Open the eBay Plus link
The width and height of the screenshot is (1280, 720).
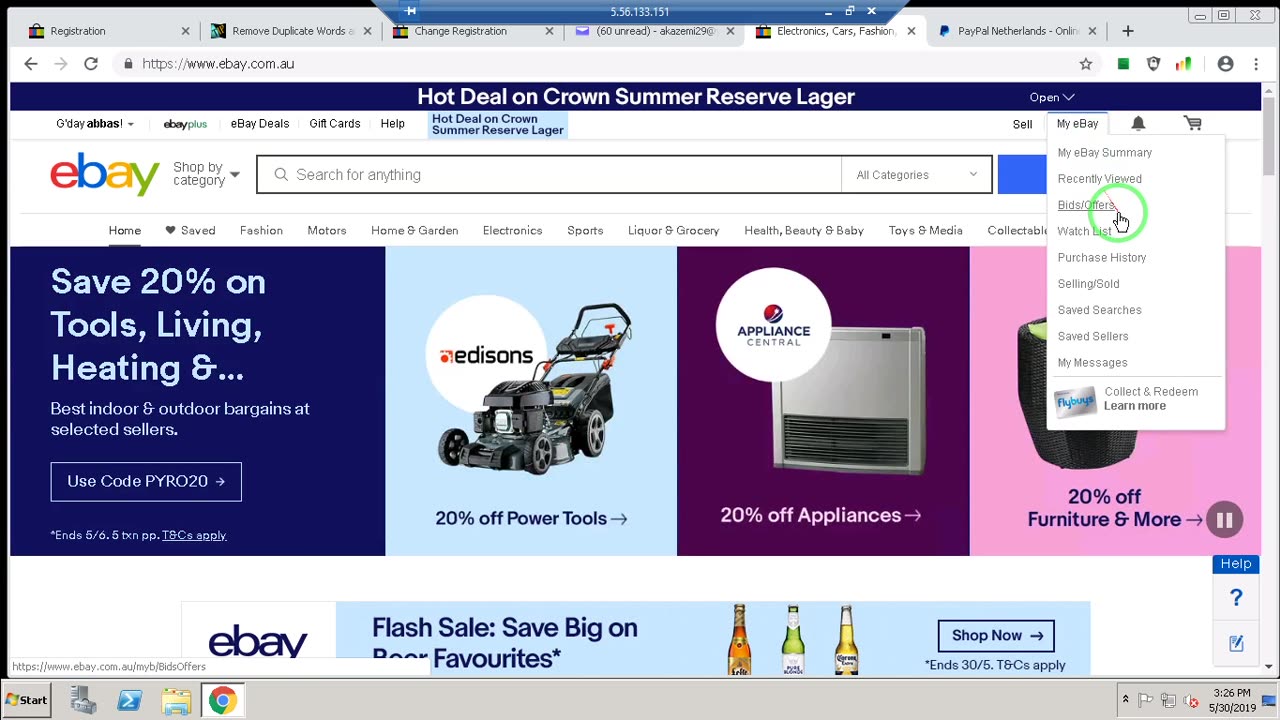[185, 124]
